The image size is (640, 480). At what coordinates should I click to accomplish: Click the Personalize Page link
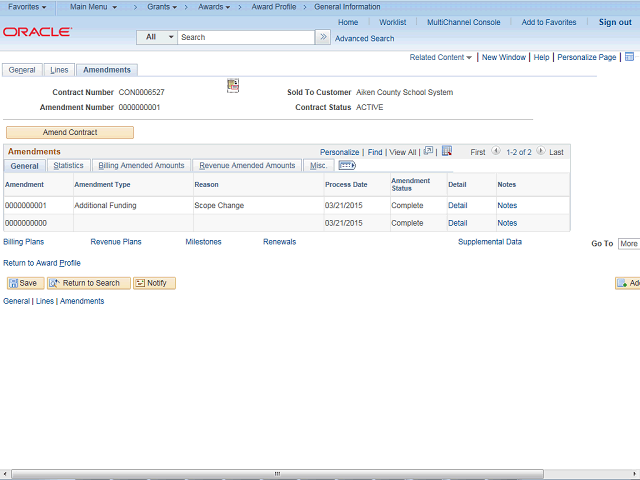coord(587,57)
